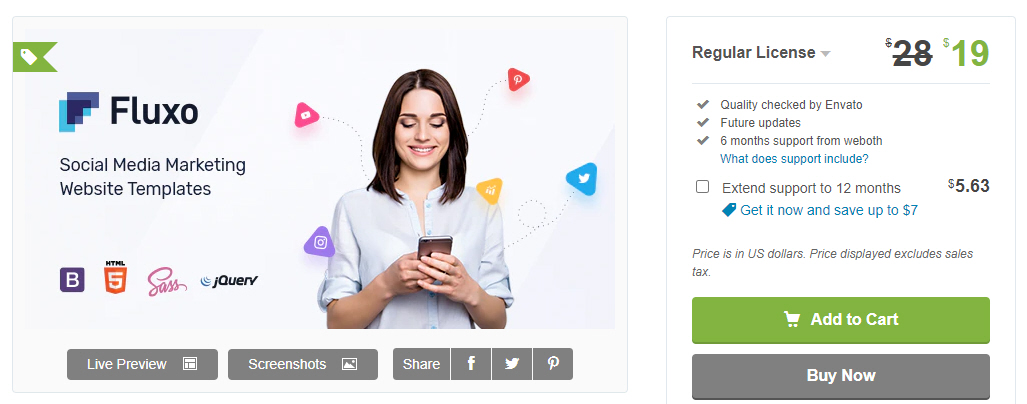
Task: Click the green sale tag ribbon
Action: coord(35,57)
